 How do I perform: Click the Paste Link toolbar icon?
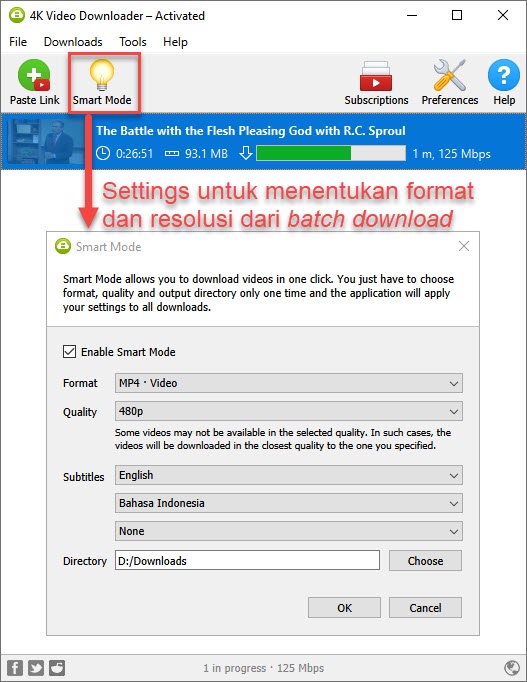point(34,75)
